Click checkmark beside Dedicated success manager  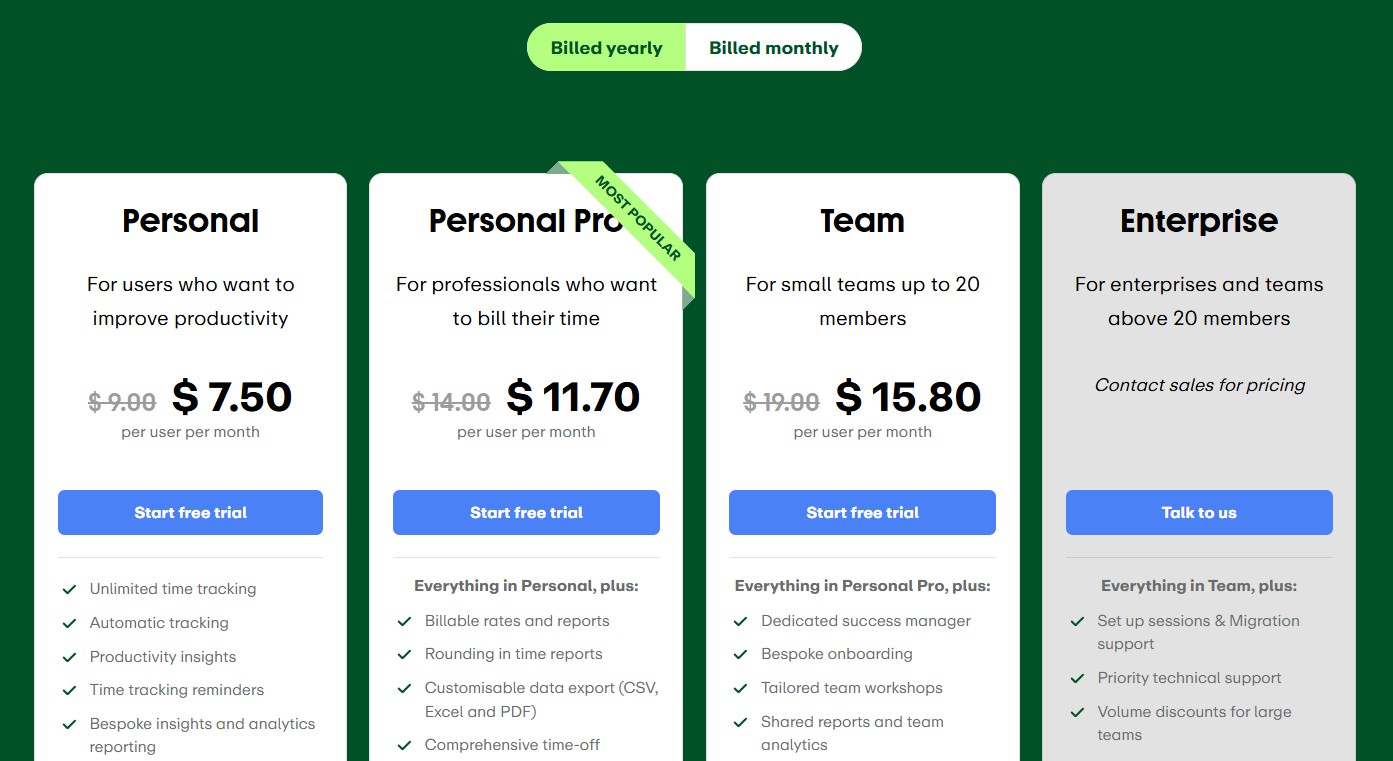(x=741, y=621)
